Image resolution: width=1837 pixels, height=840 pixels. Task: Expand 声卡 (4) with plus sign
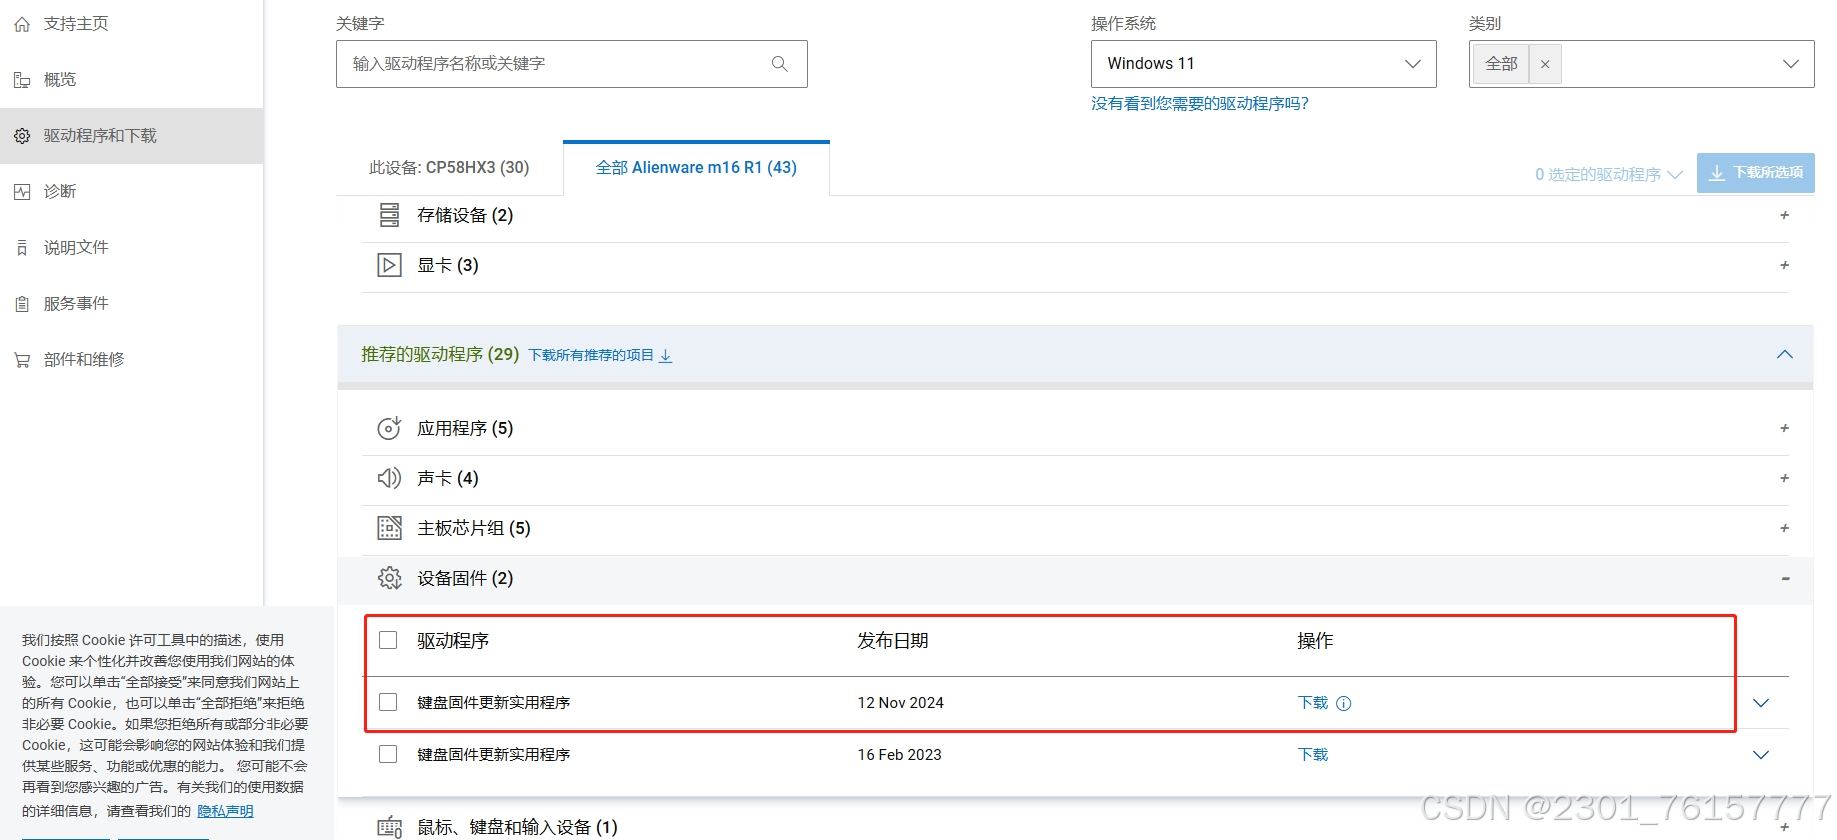click(1784, 479)
